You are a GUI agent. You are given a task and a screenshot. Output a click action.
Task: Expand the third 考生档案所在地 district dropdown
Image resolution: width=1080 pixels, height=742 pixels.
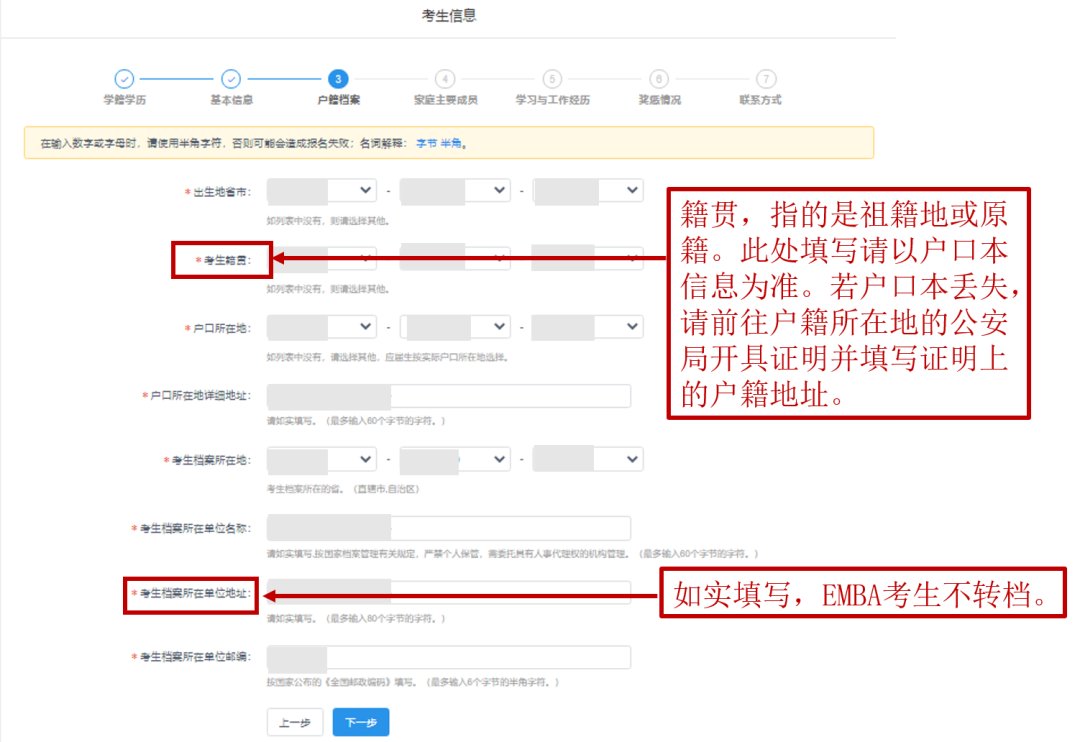(x=588, y=459)
